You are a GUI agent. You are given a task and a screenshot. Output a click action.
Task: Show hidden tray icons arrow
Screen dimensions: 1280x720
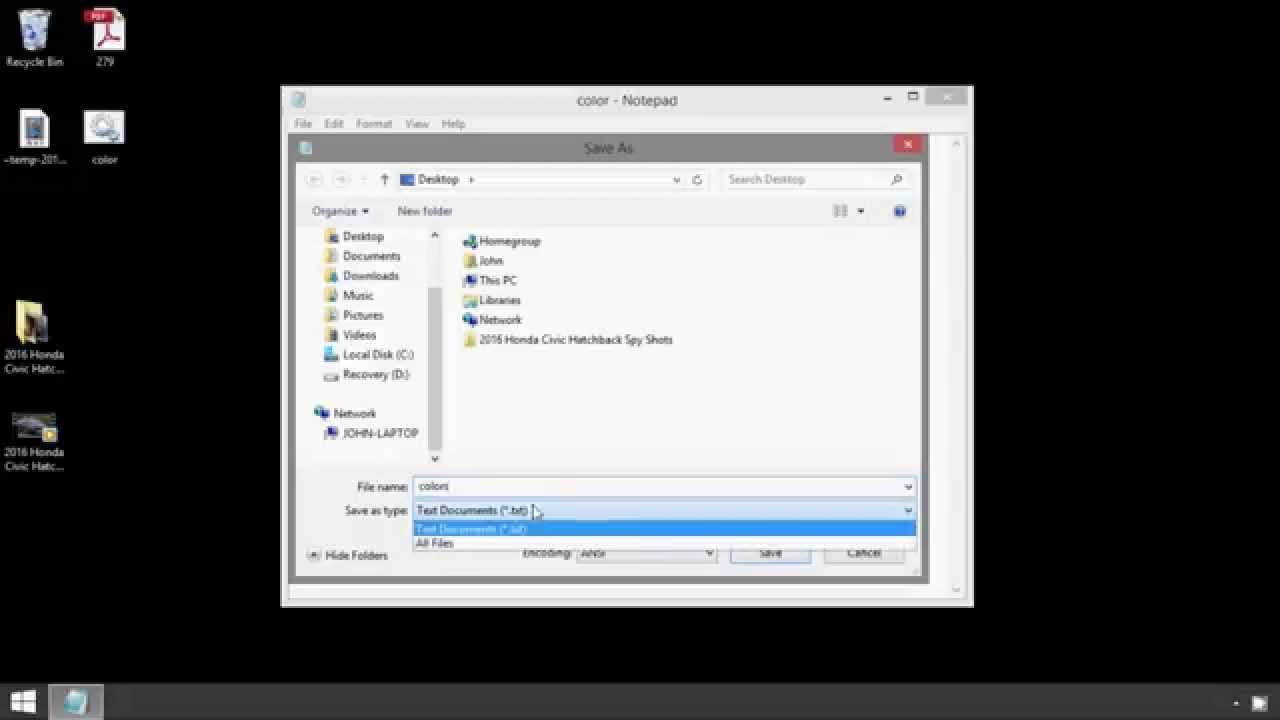click(1236, 703)
